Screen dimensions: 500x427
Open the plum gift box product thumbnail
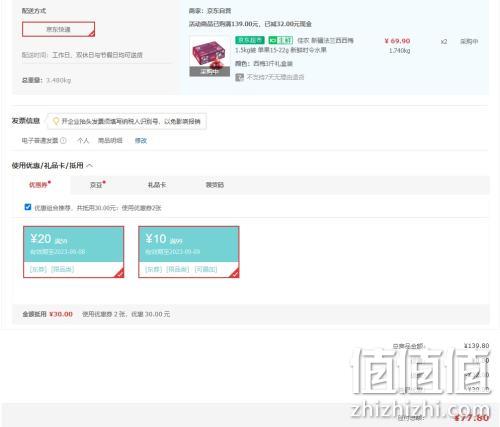point(210,56)
